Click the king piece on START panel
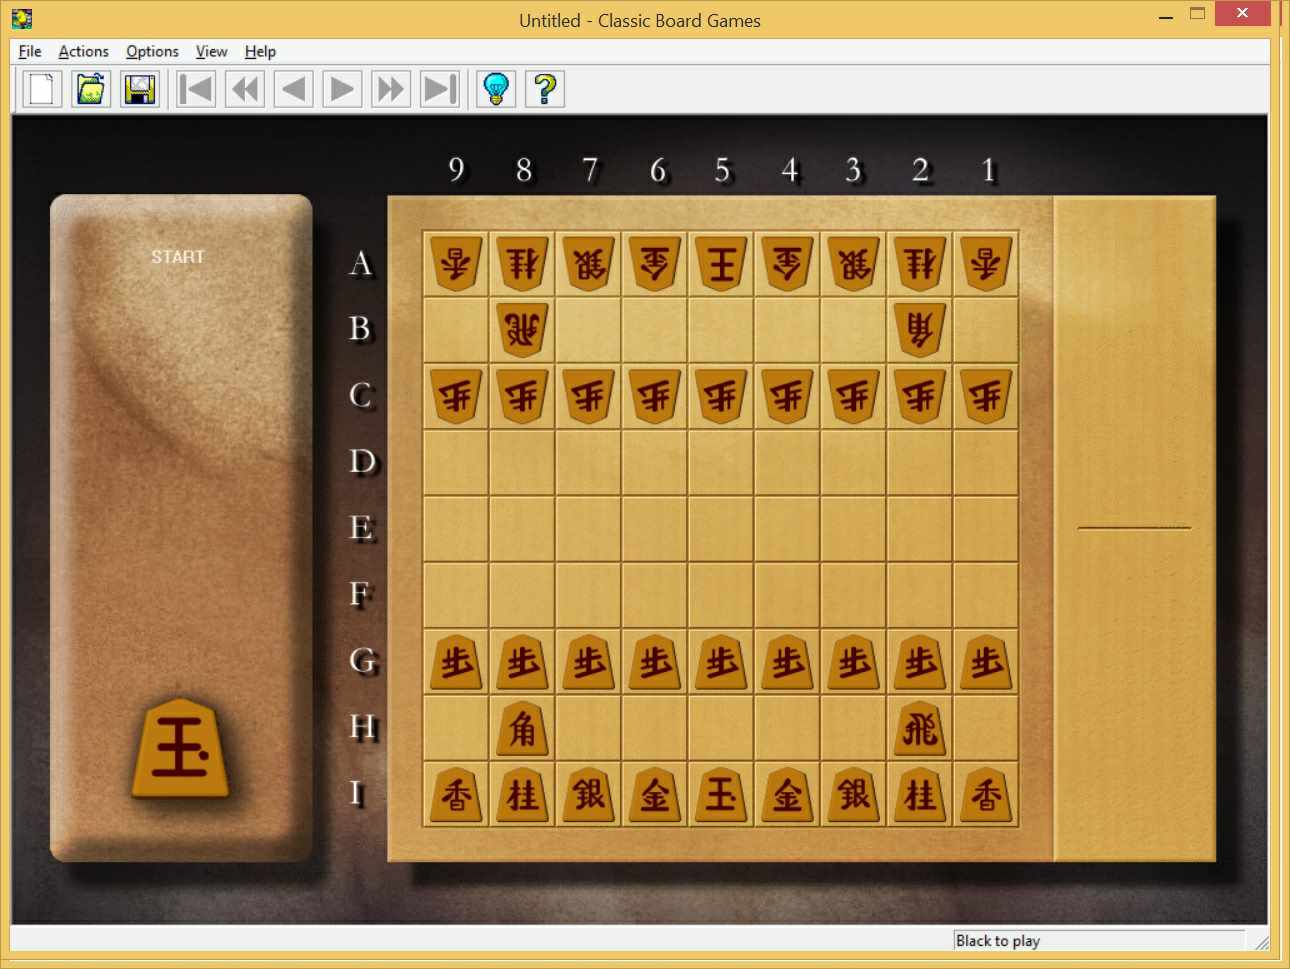1290x969 pixels. tap(181, 747)
